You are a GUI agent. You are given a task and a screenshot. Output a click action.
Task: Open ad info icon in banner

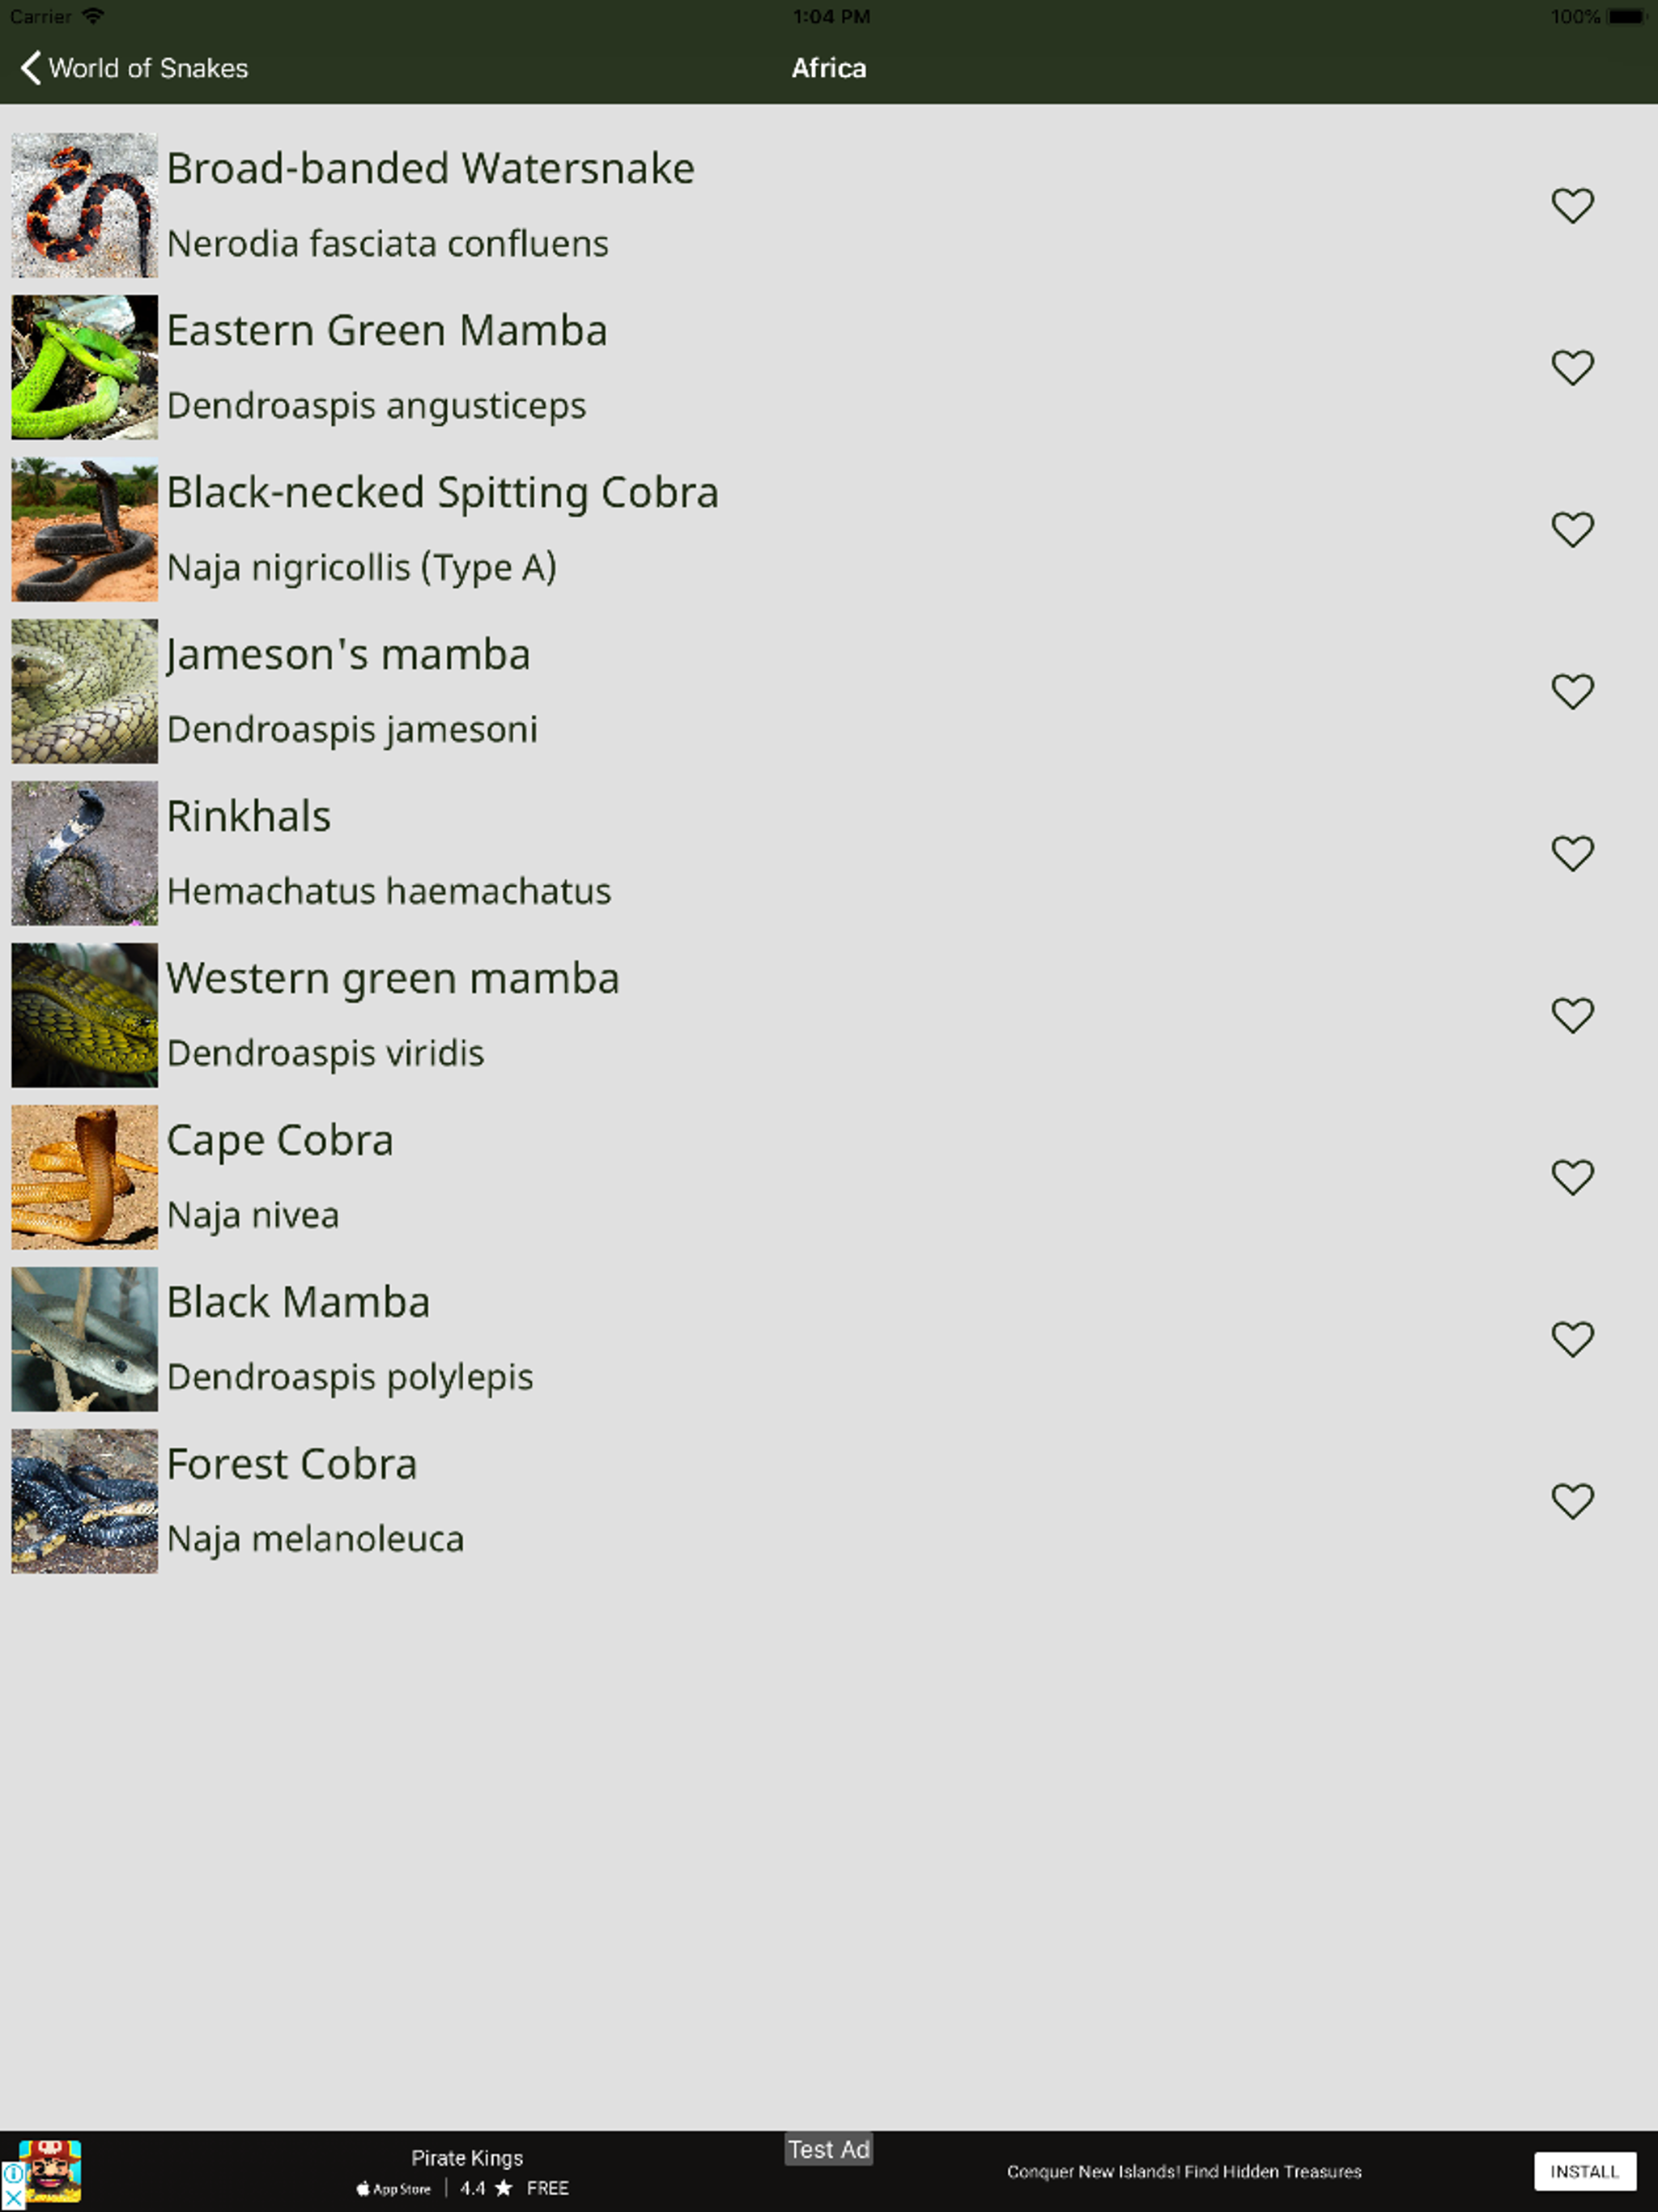(13, 2172)
